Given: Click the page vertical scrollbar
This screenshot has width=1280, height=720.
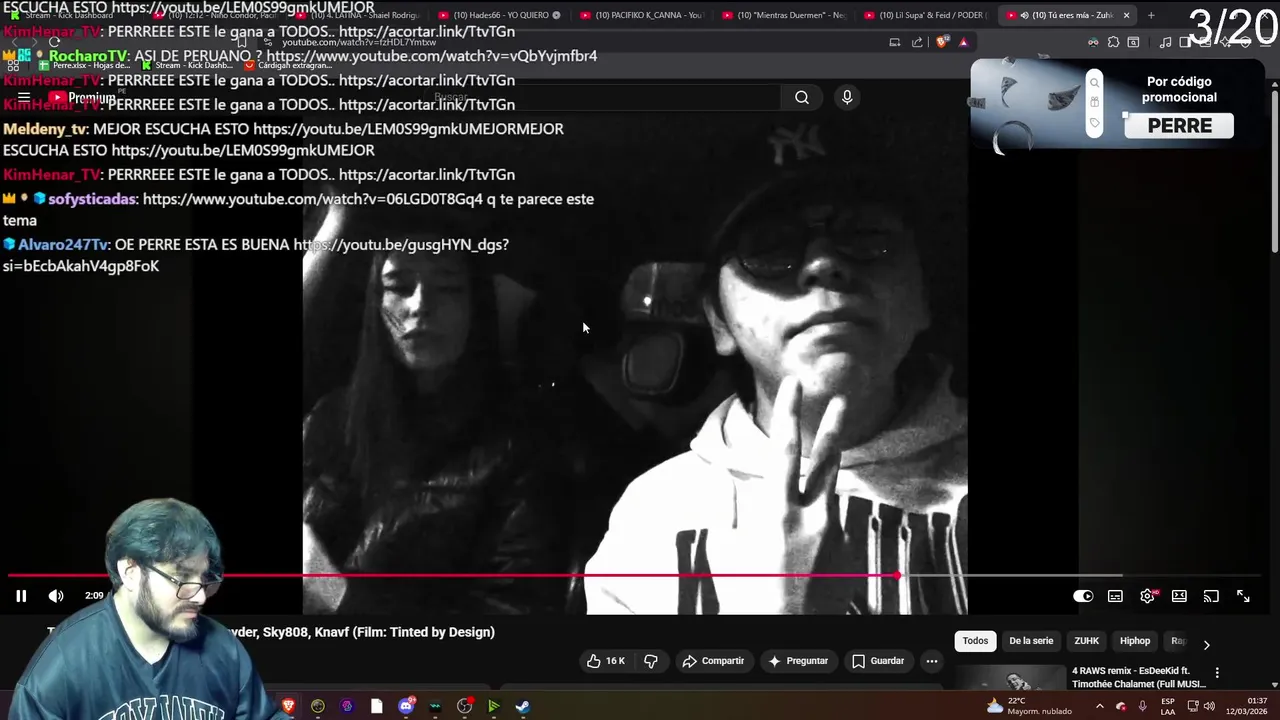Looking at the screenshot, I should coord(1274,172).
